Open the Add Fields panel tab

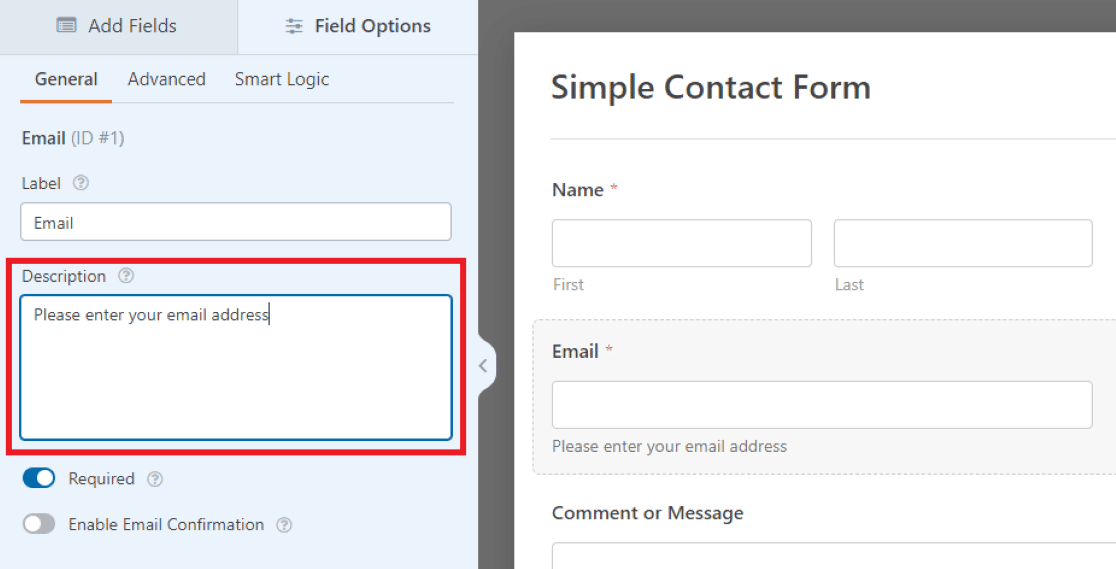[118, 26]
